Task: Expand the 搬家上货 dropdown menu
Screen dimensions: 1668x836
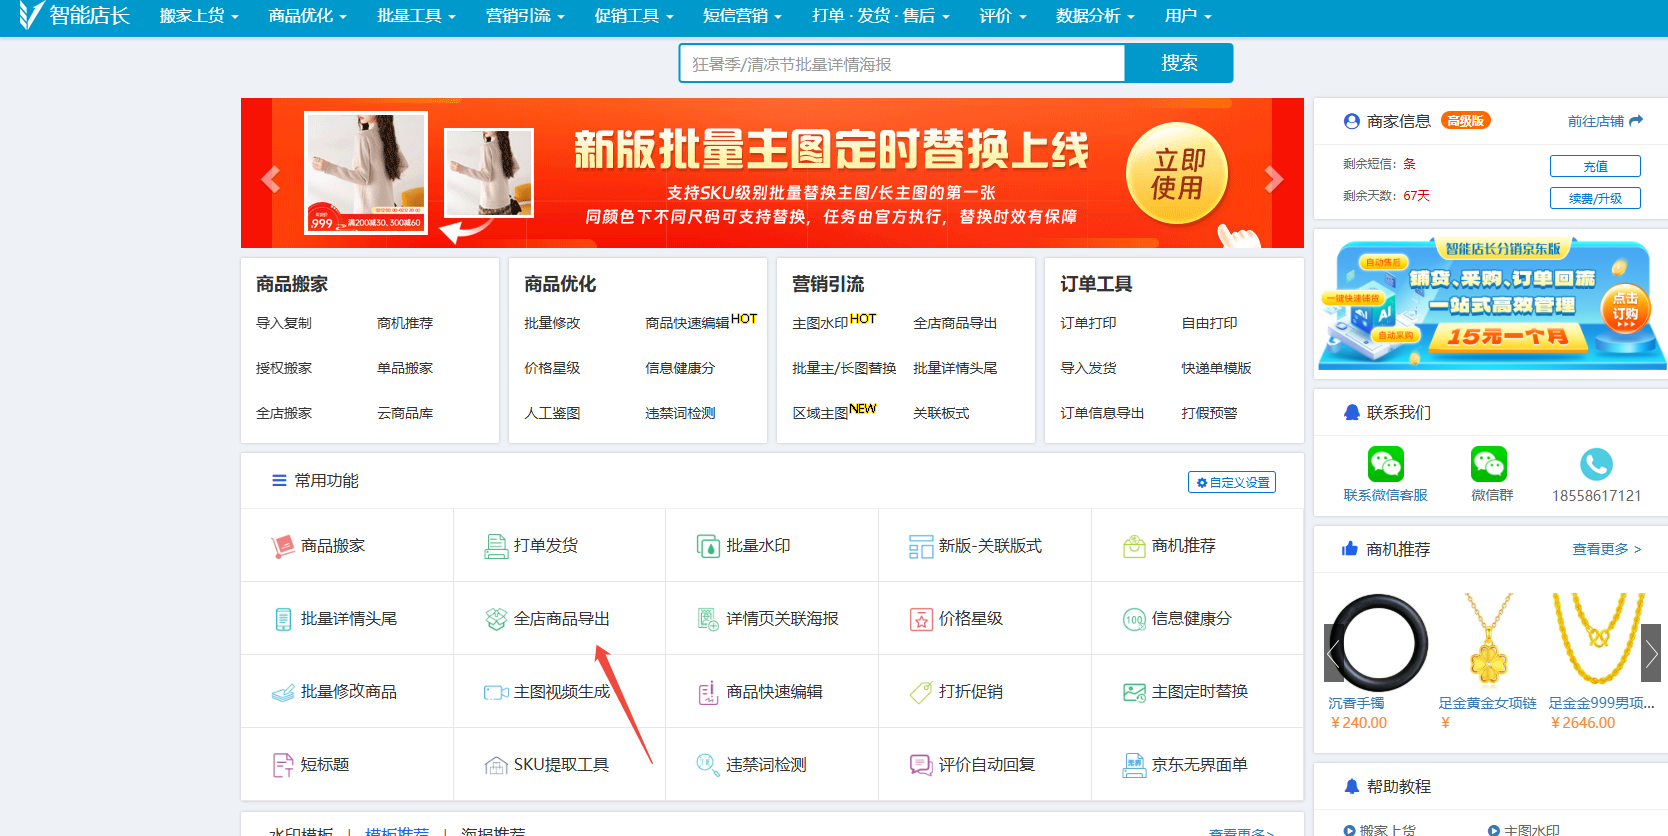Action: tap(199, 16)
